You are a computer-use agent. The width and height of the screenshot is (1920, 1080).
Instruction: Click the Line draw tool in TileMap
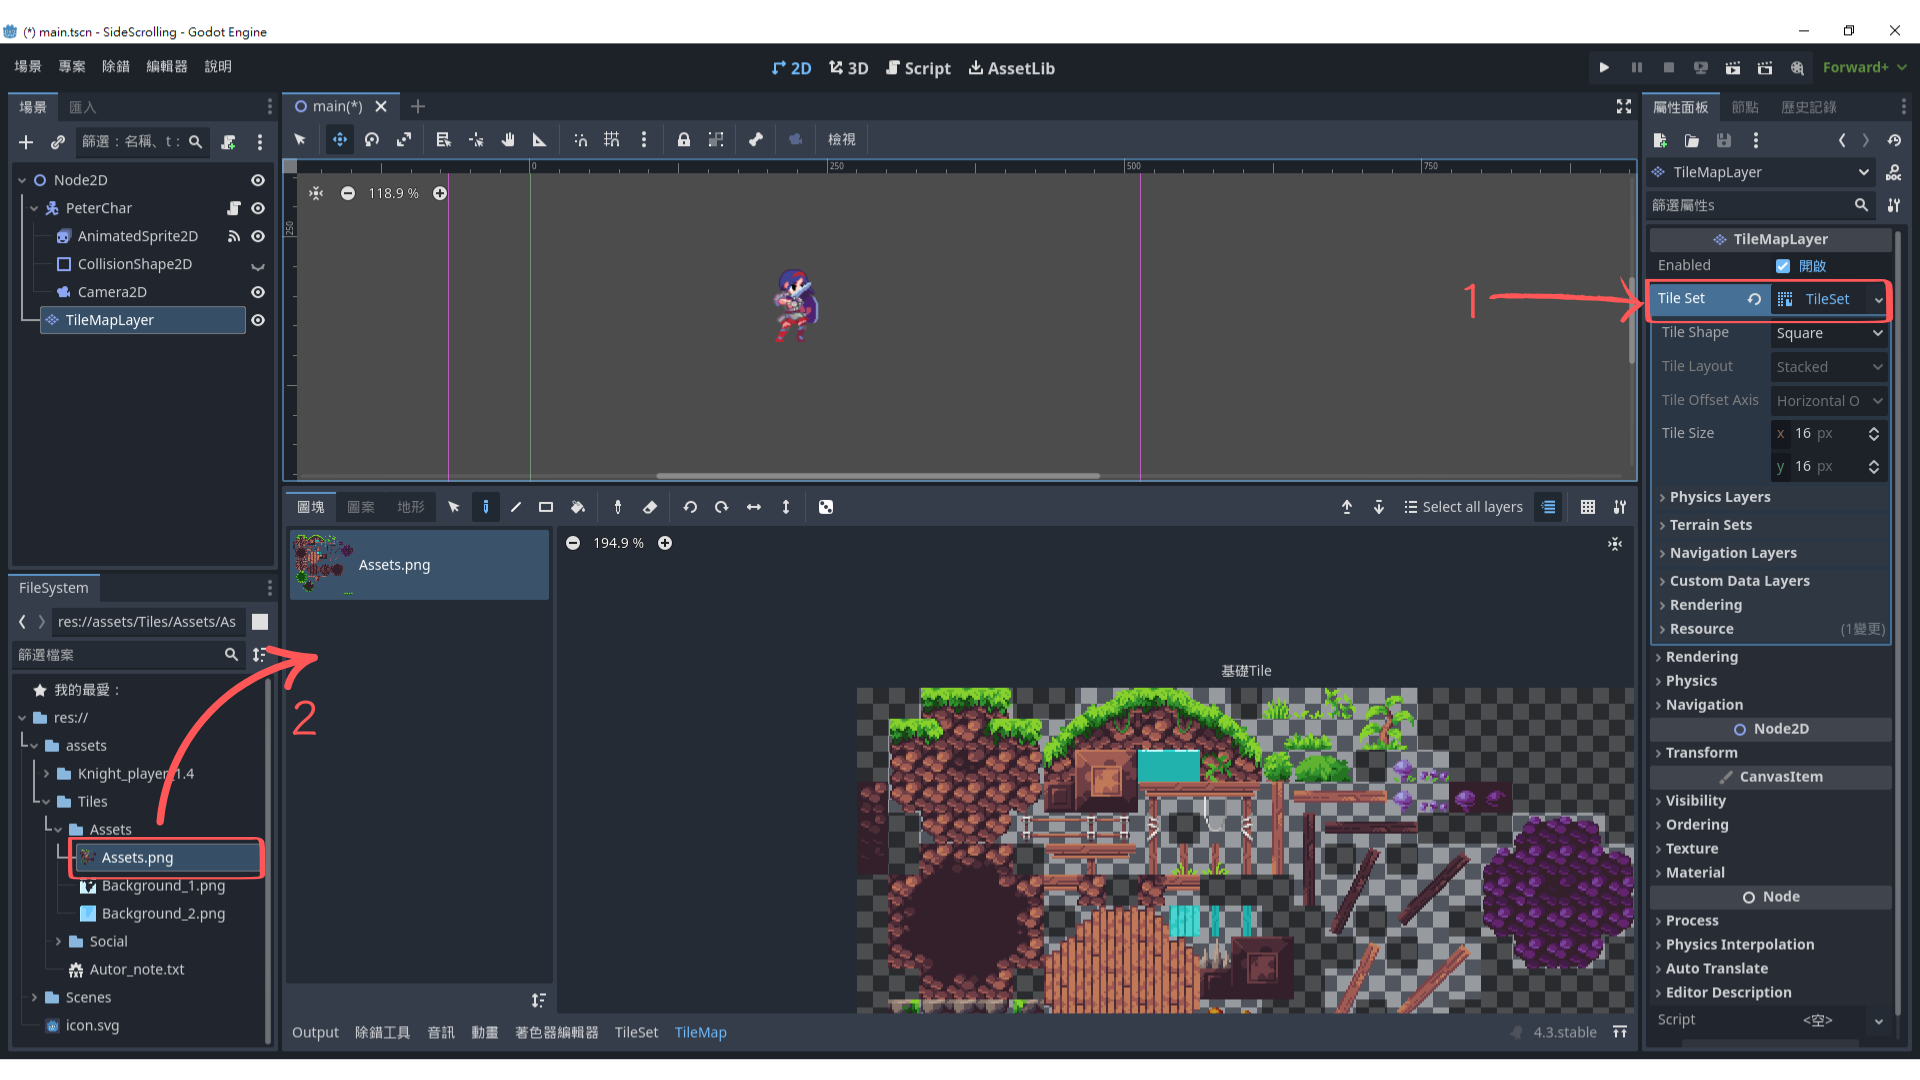(x=516, y=507)
